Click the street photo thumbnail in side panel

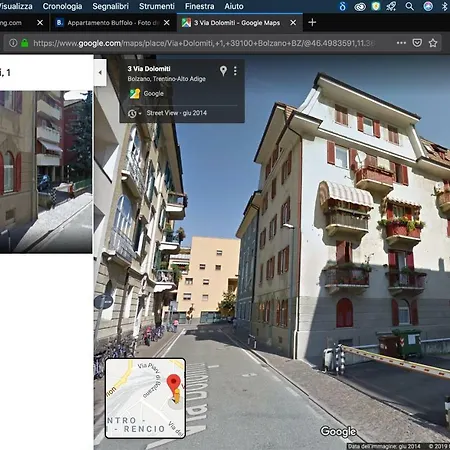coord(46,172)
